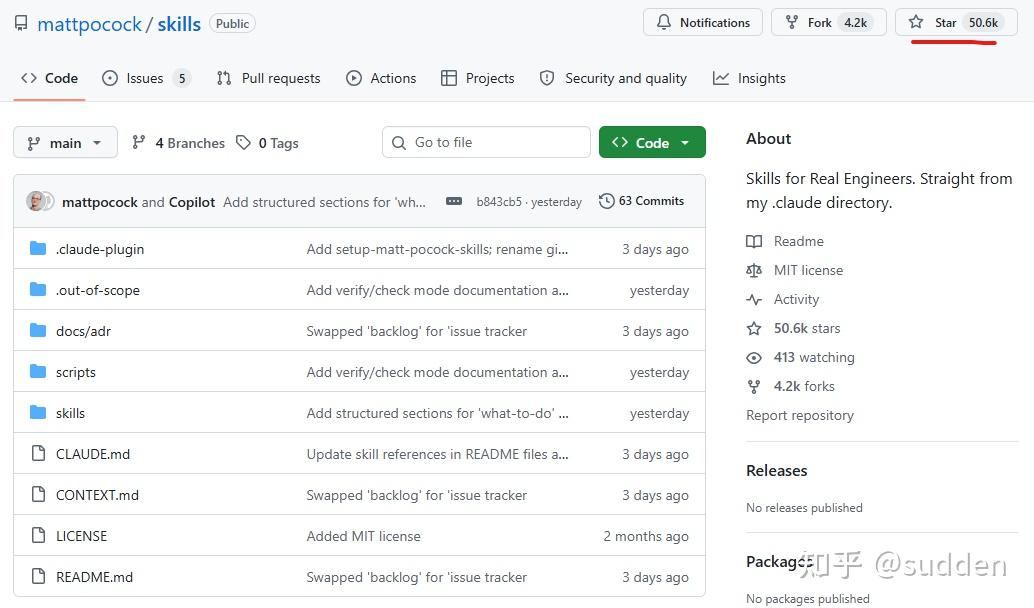Click the mattpocock avatar image

[x=35, y=201]
